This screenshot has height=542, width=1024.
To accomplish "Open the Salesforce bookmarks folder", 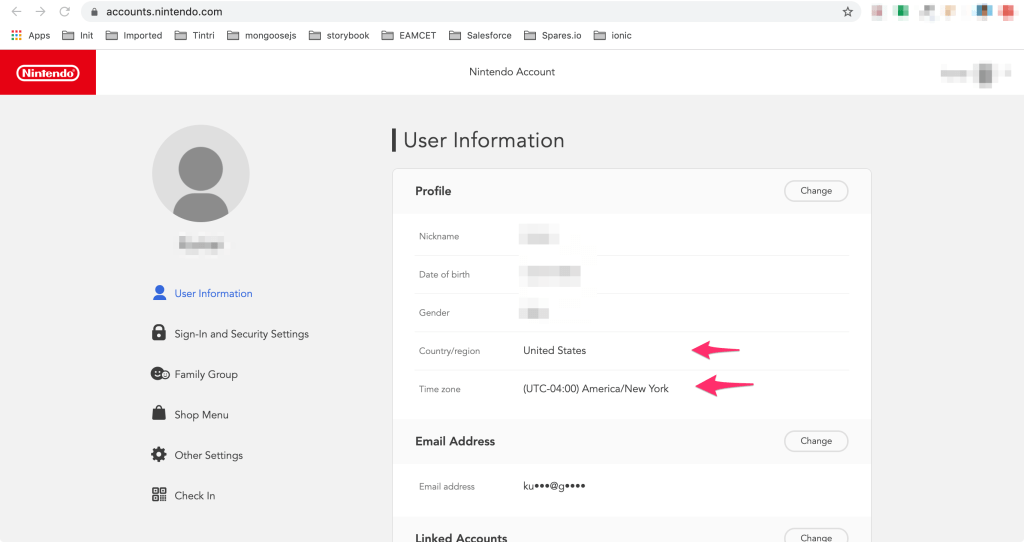I will (x=480, y=35).
